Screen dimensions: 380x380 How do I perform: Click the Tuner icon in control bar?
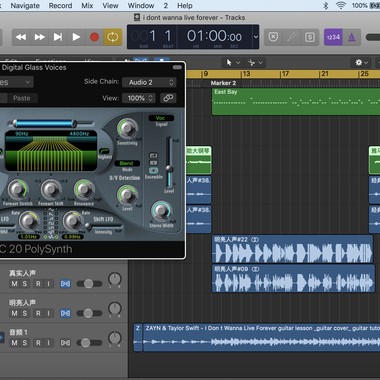[291, 37]
